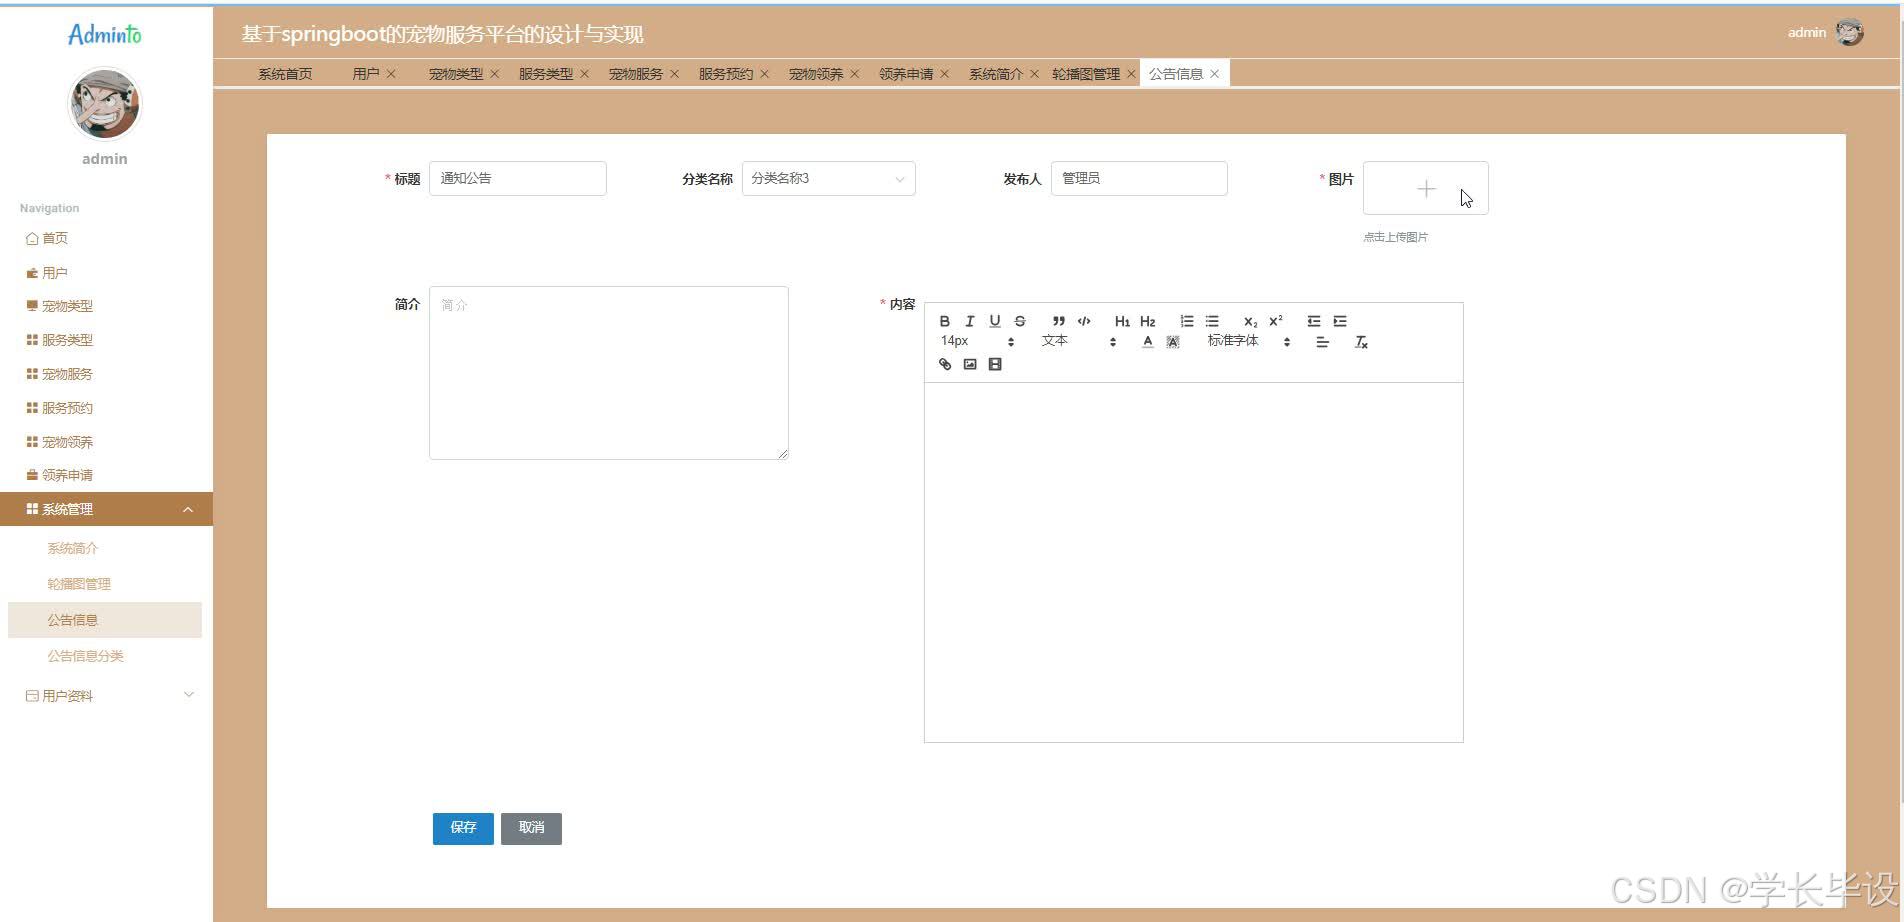Apply underline in the editor toolbar
Screen dimensions: 1904x922
pyautogui.click(x=994, y=321)
